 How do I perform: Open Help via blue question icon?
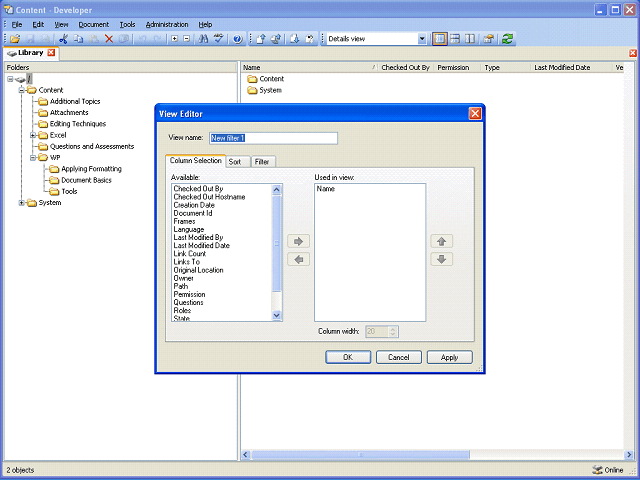(238, 39)
